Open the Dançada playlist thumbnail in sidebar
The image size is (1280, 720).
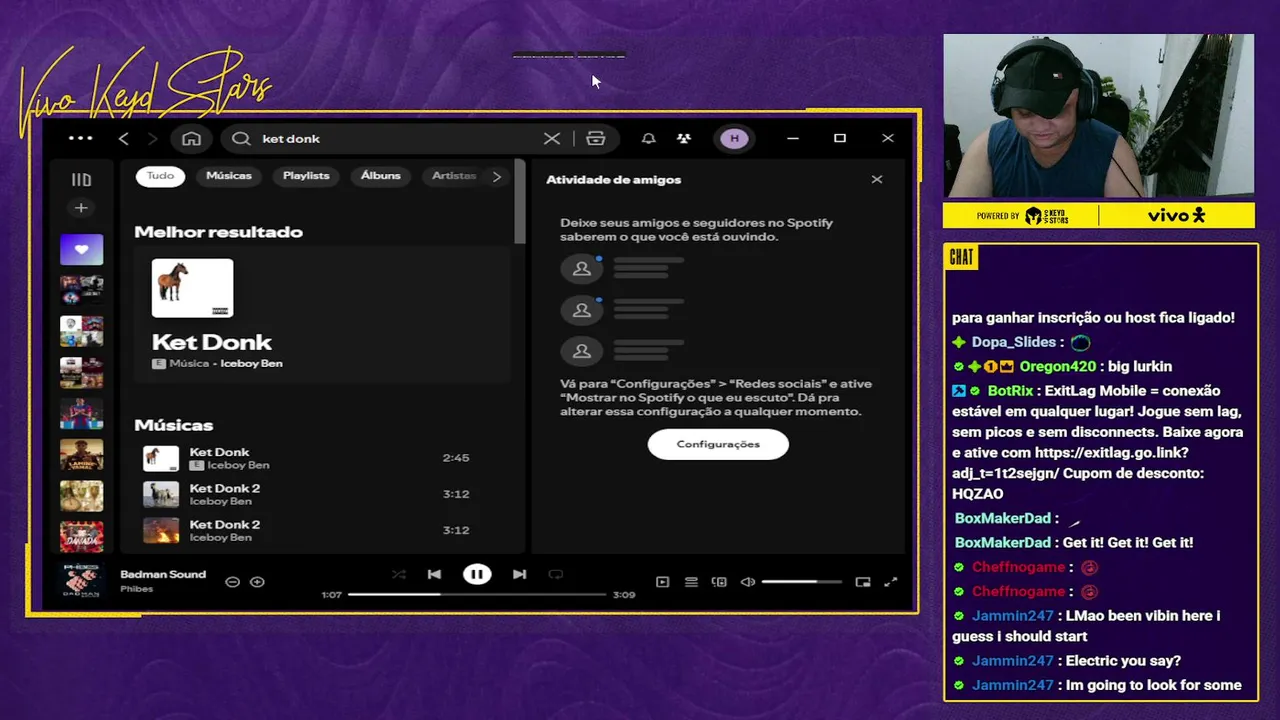[x=82, y=537]
